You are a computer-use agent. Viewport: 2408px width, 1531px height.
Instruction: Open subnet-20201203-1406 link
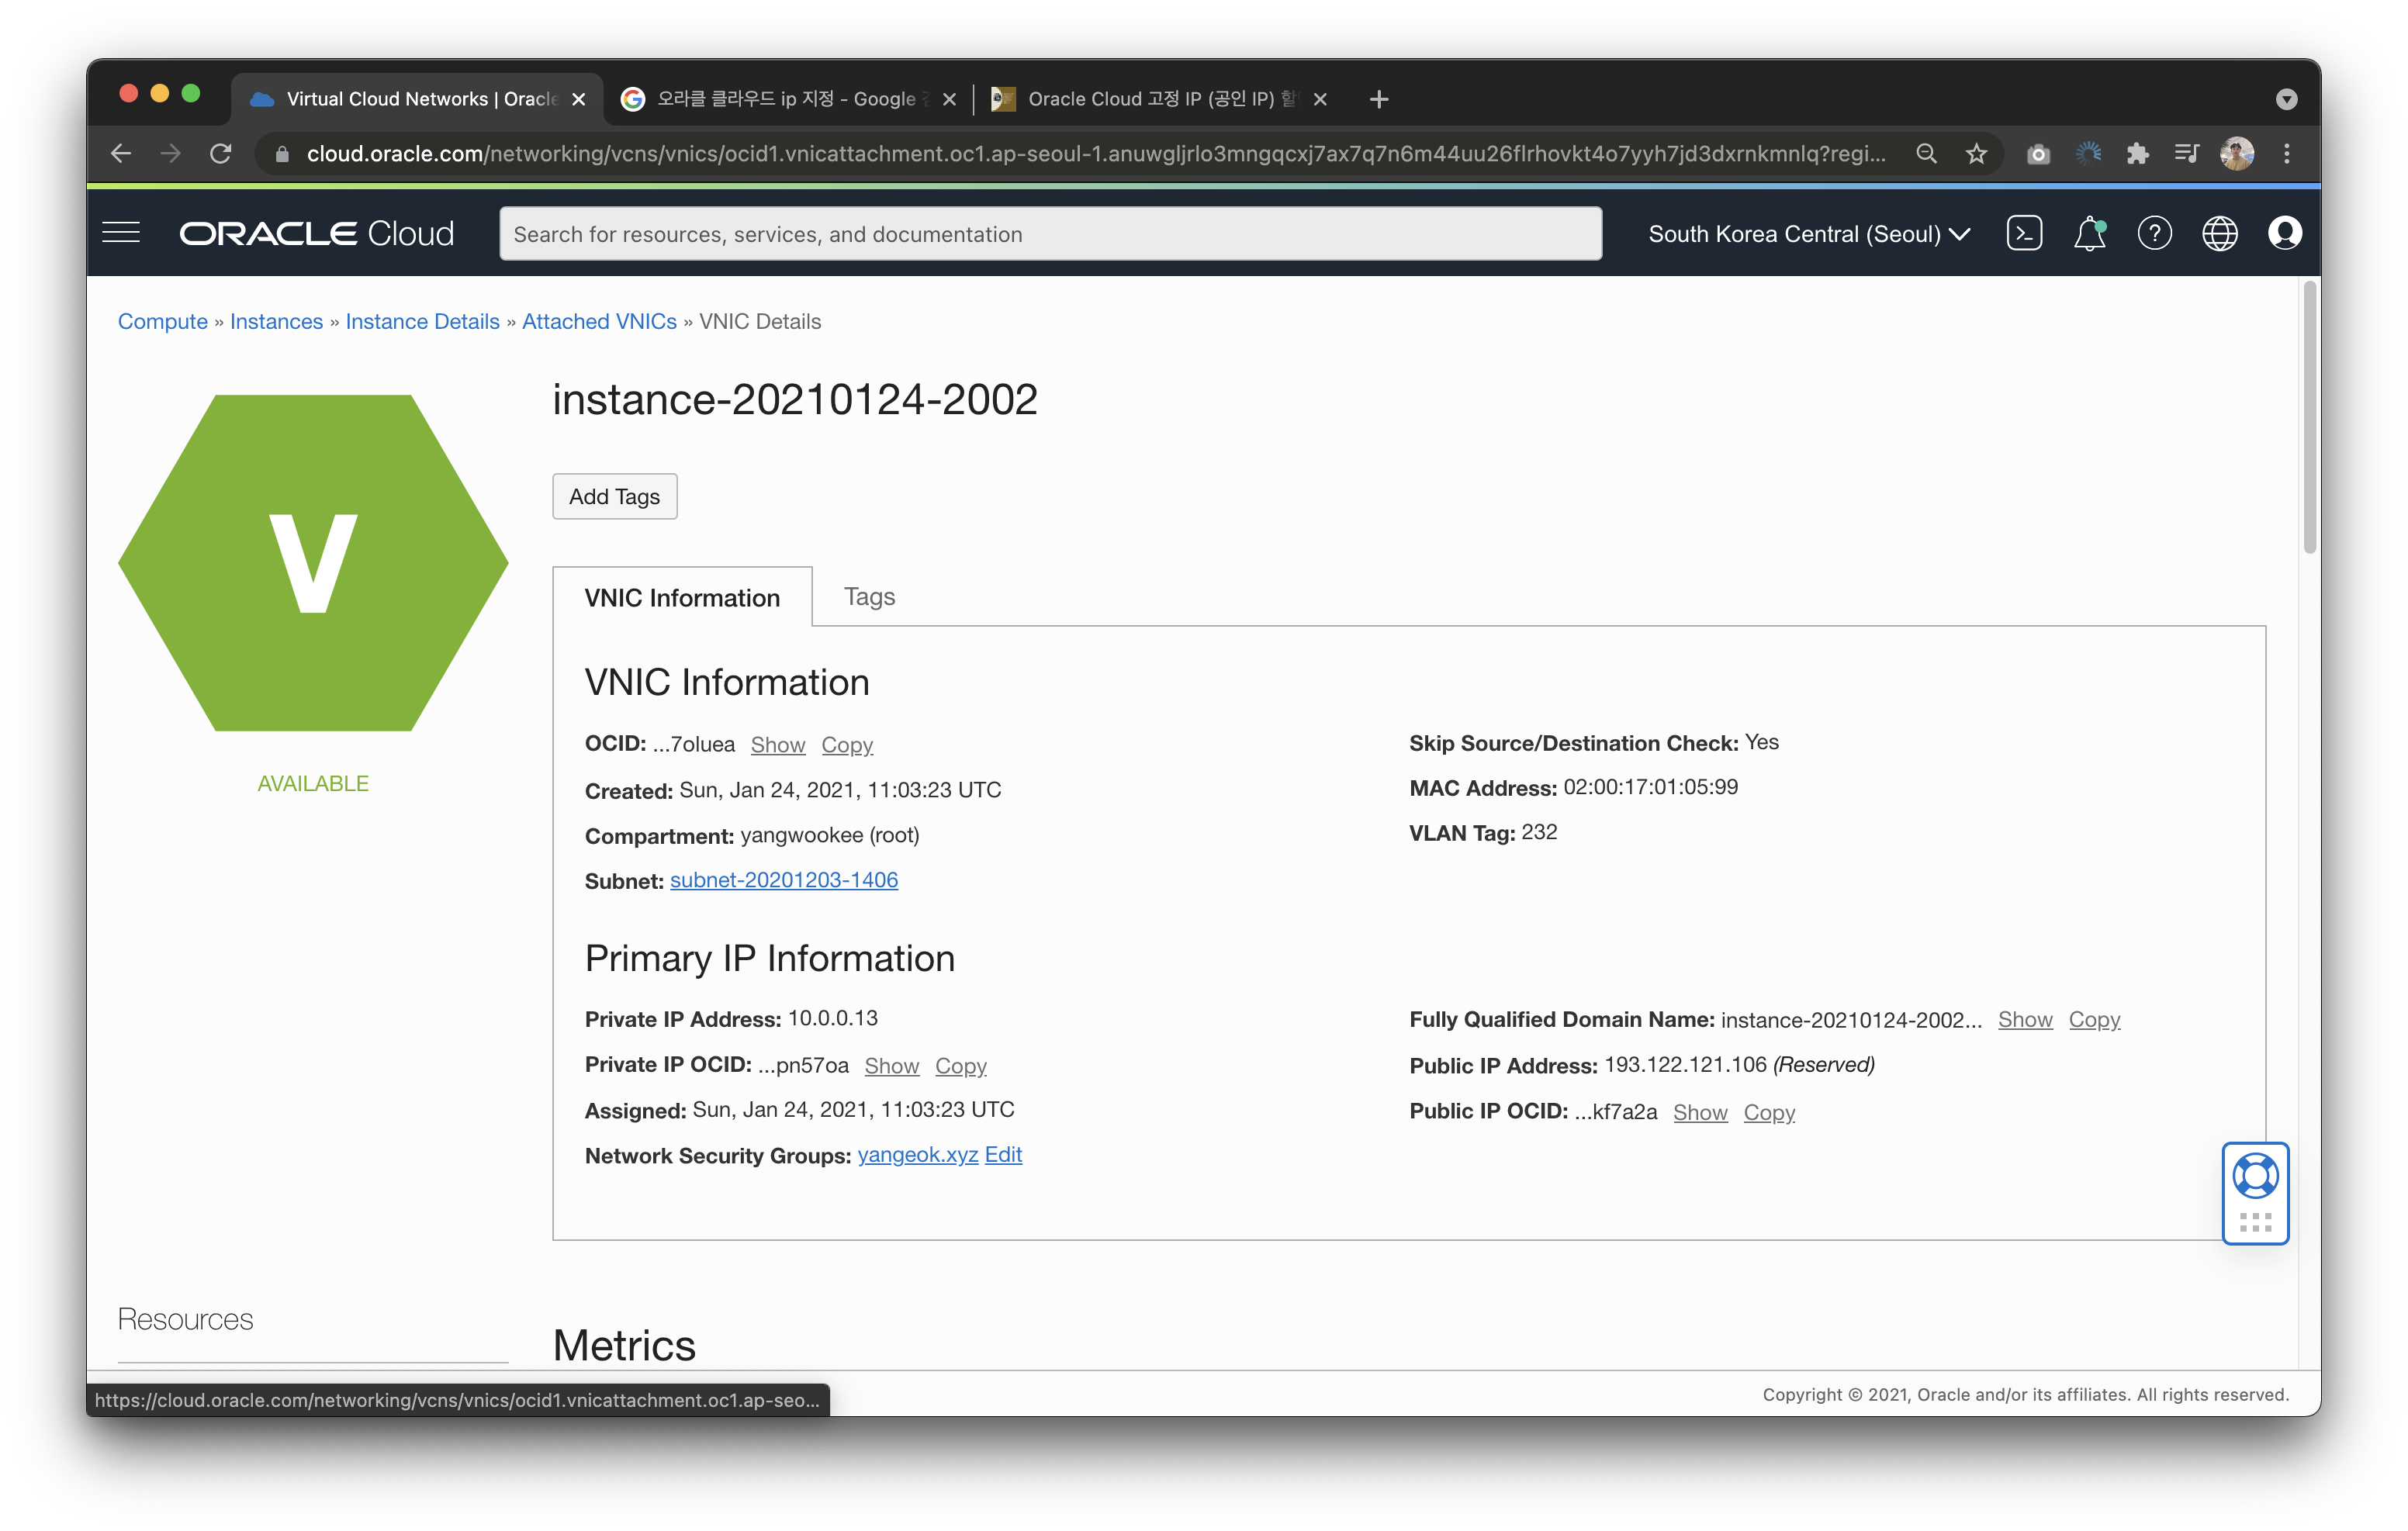coord(783,880)
